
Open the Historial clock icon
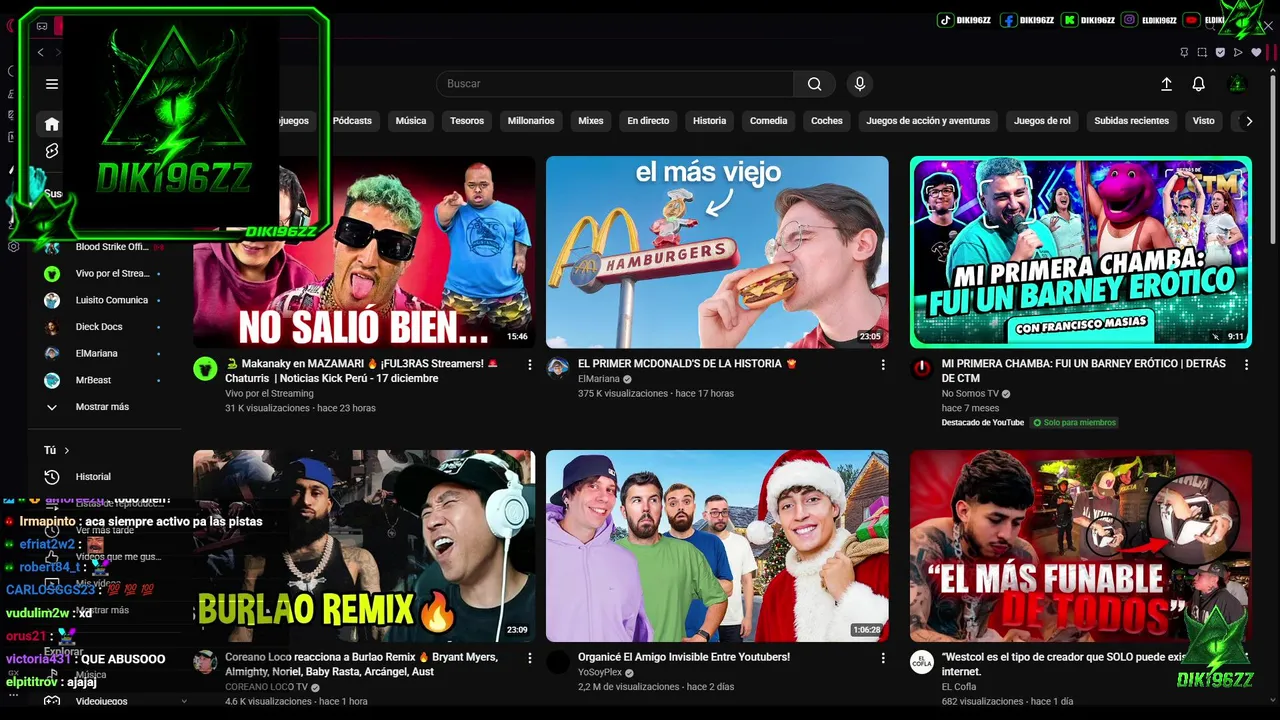pos(52,477)
